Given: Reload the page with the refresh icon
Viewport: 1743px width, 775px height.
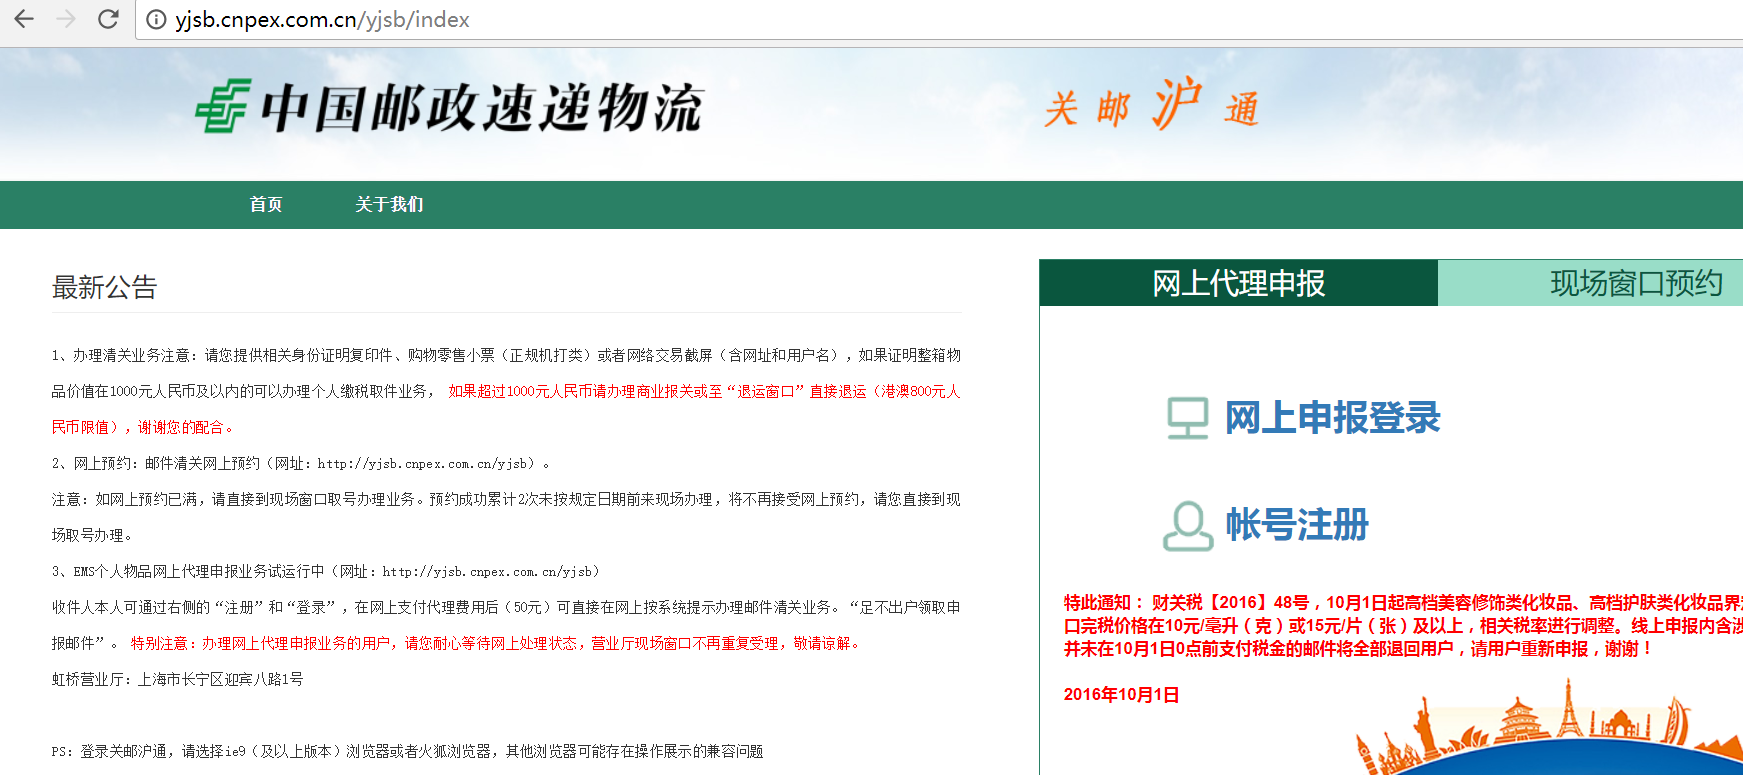Looking at the screenshot, I should coord(108,19).
